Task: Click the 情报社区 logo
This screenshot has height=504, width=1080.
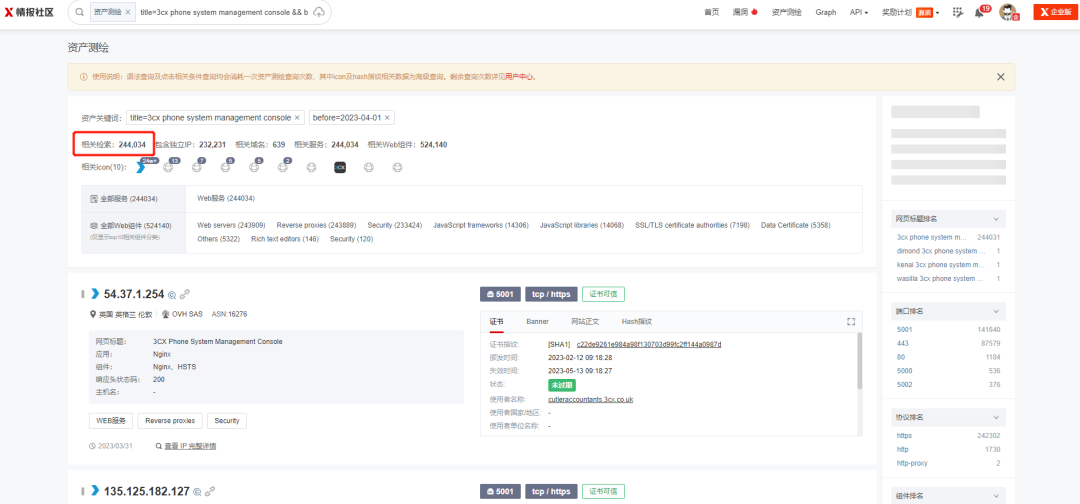Action: [29, 12]
